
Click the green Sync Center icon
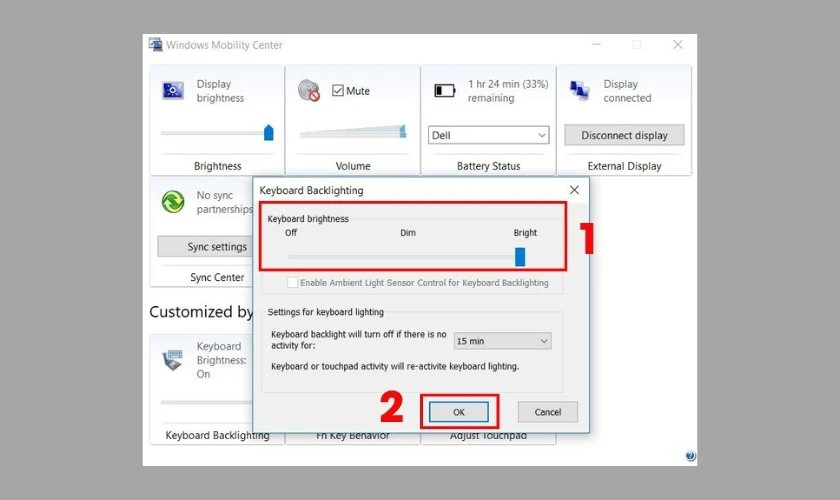(173, 202)
